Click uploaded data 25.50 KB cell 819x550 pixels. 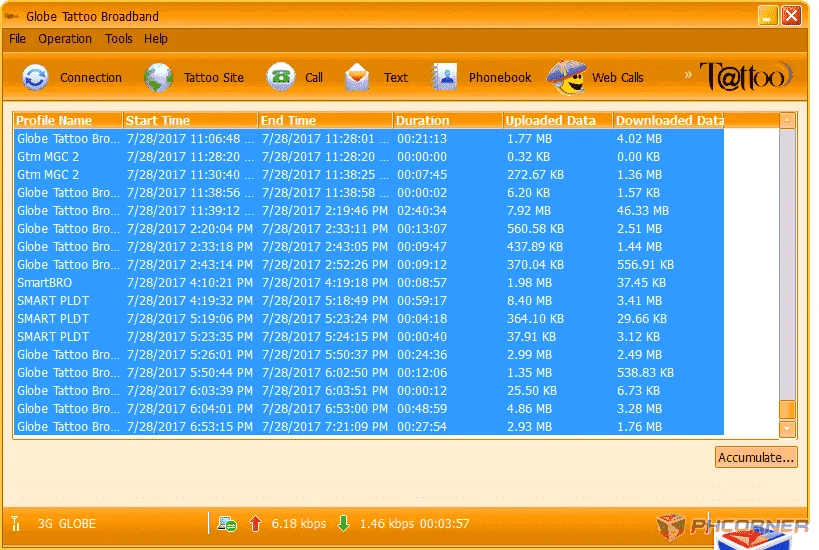[532, 391]
